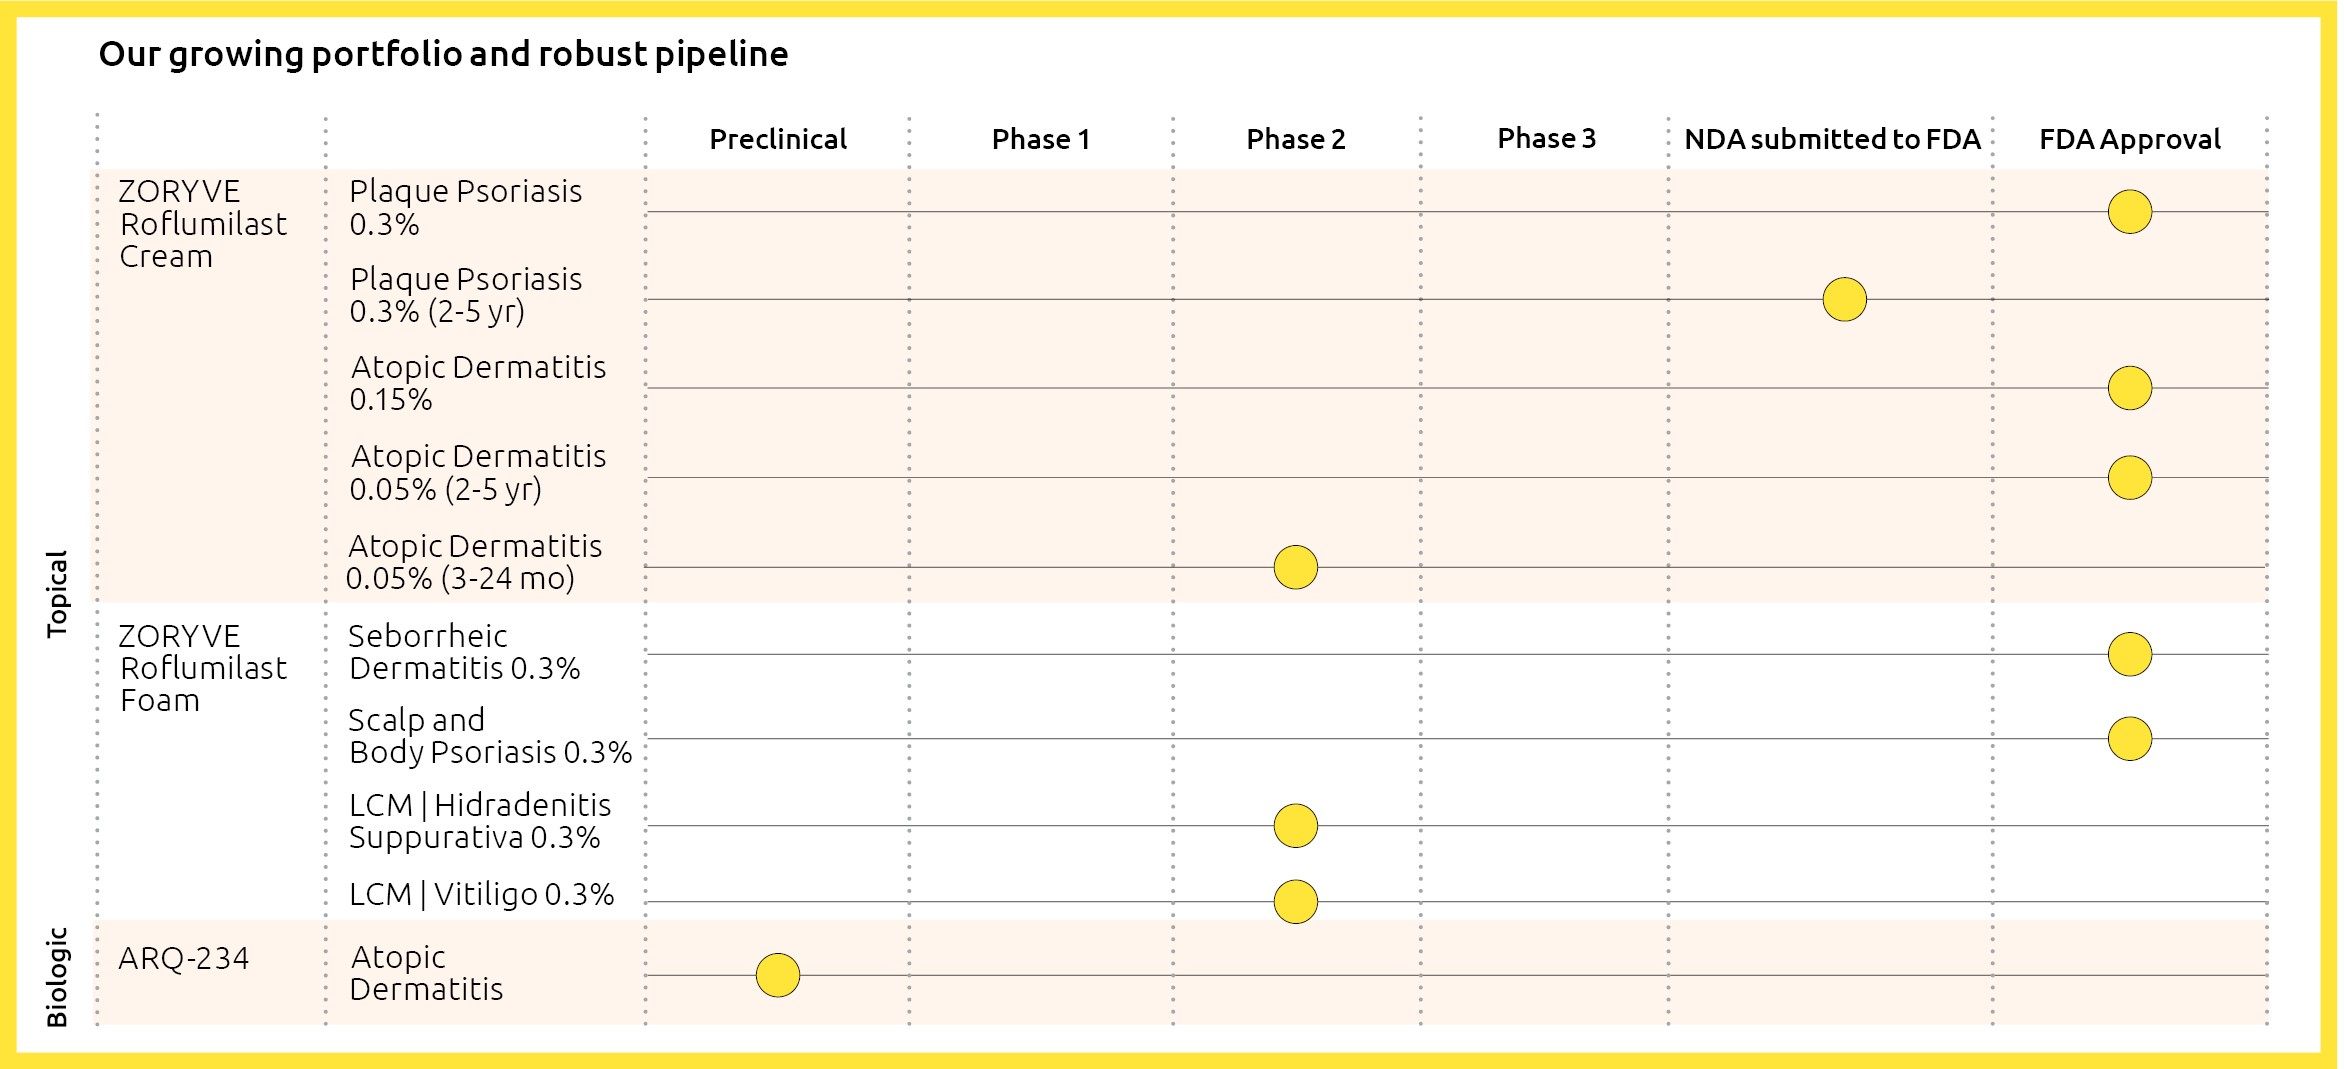Screen dimensions: 2344x1069
Task: Click the Phase 1 column header
Action: 1040,139
